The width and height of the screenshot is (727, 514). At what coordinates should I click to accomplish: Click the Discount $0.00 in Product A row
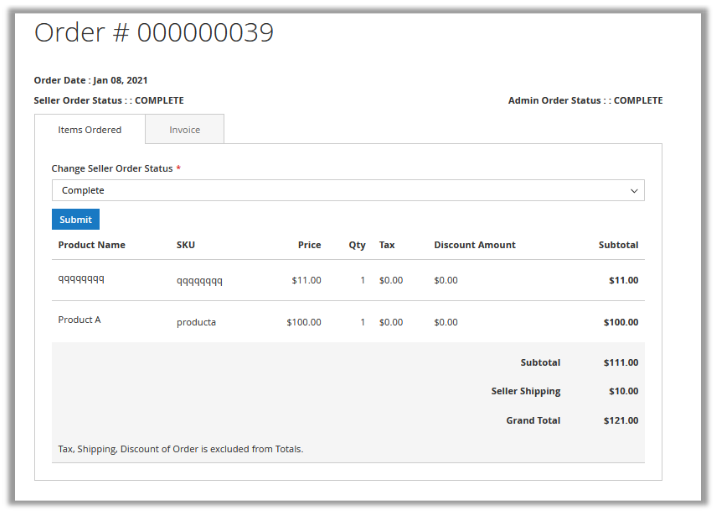(x=446, y=322)
